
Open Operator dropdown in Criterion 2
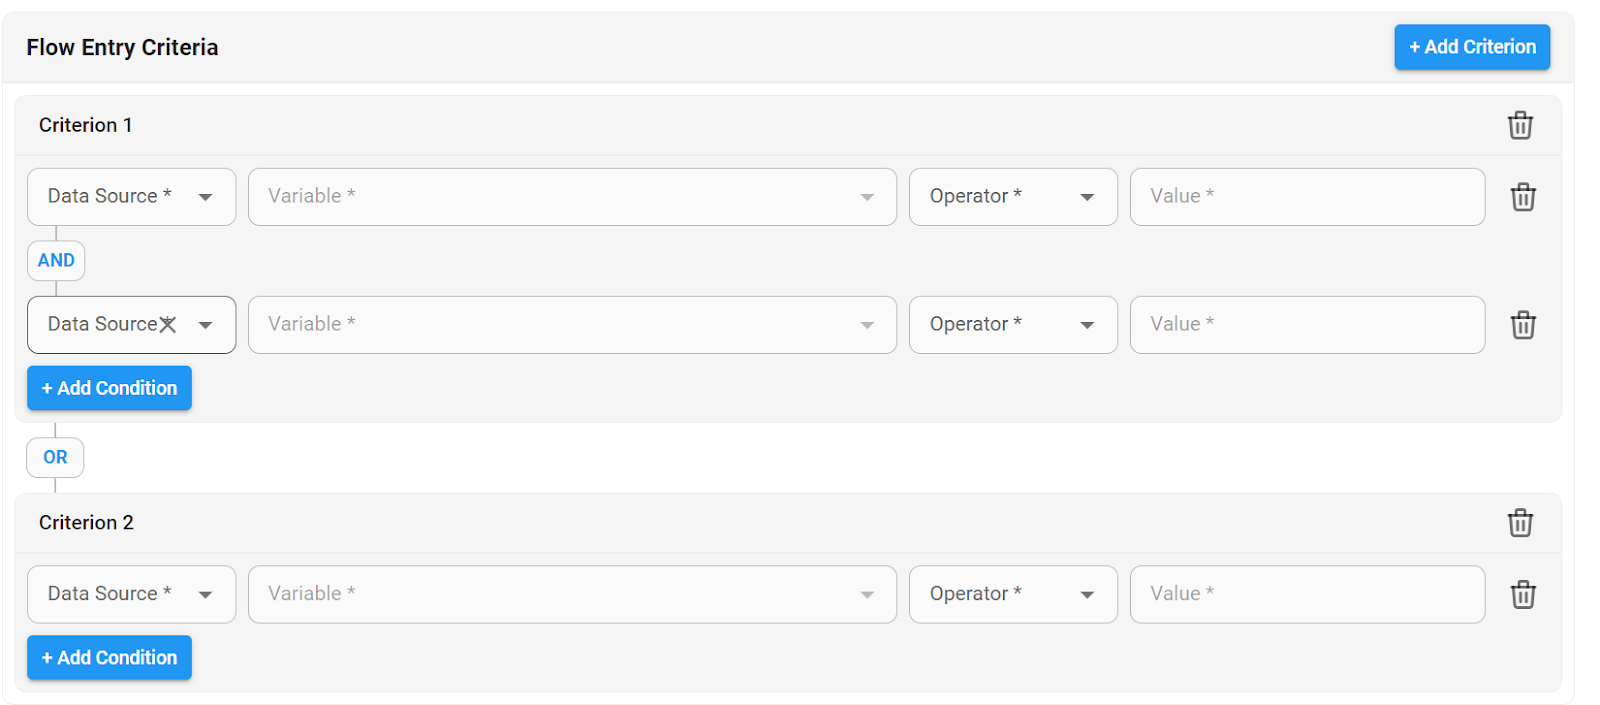[1013, 595]
